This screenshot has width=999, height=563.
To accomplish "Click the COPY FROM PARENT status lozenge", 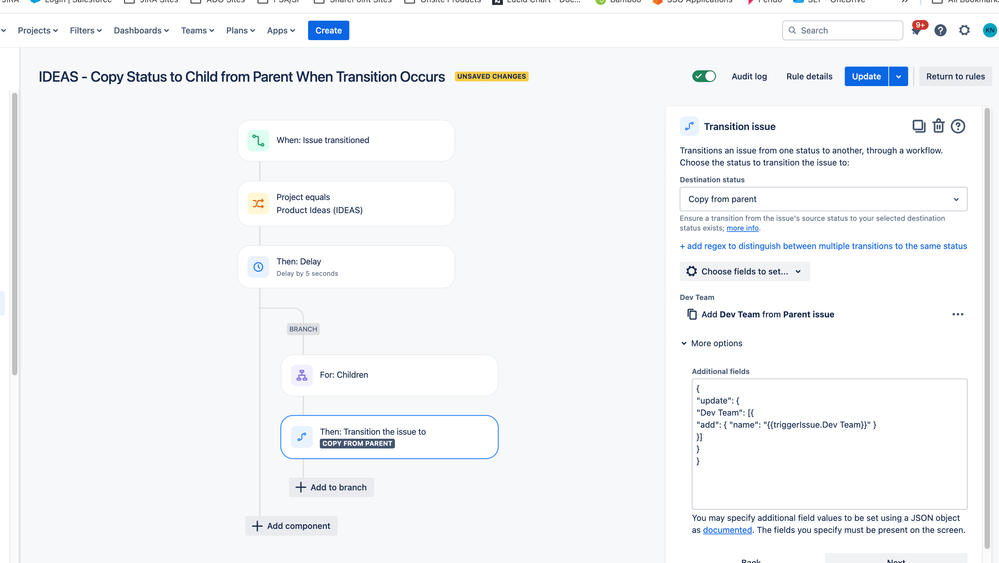I will [x=357, y=444].
